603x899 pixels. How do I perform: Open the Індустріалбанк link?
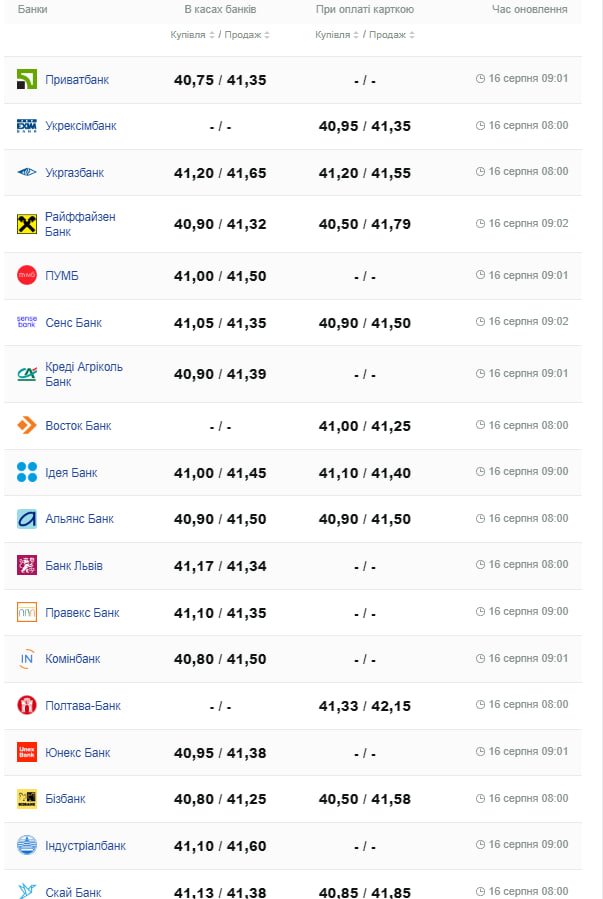(85, 846)
